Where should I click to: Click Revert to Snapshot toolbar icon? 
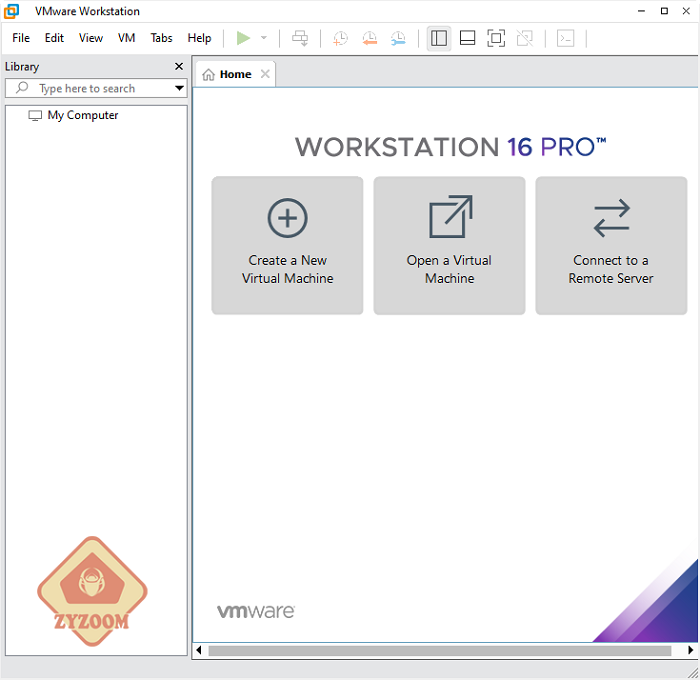370,38
